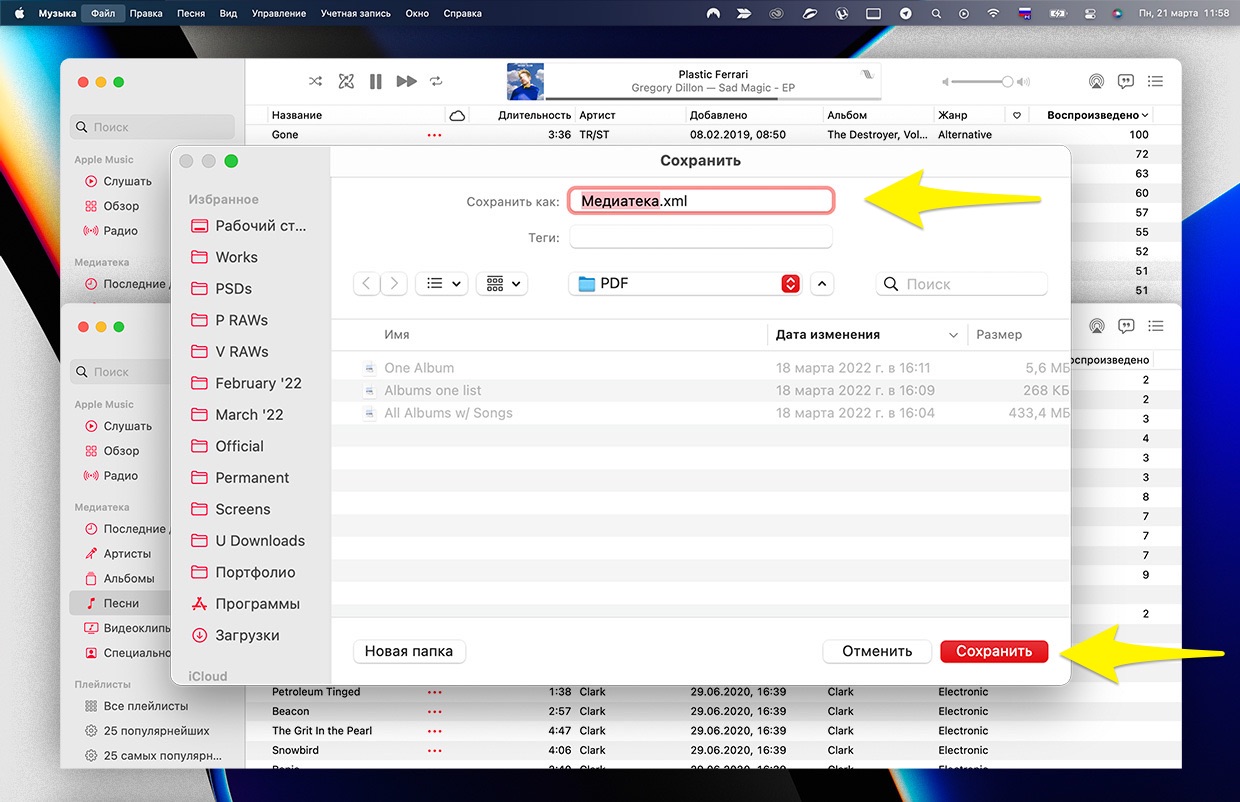Click the track progress bar under Plastic Ferrari
Image resolution: width=1240 pixels, height=802 pixels.
coord(713,99)
